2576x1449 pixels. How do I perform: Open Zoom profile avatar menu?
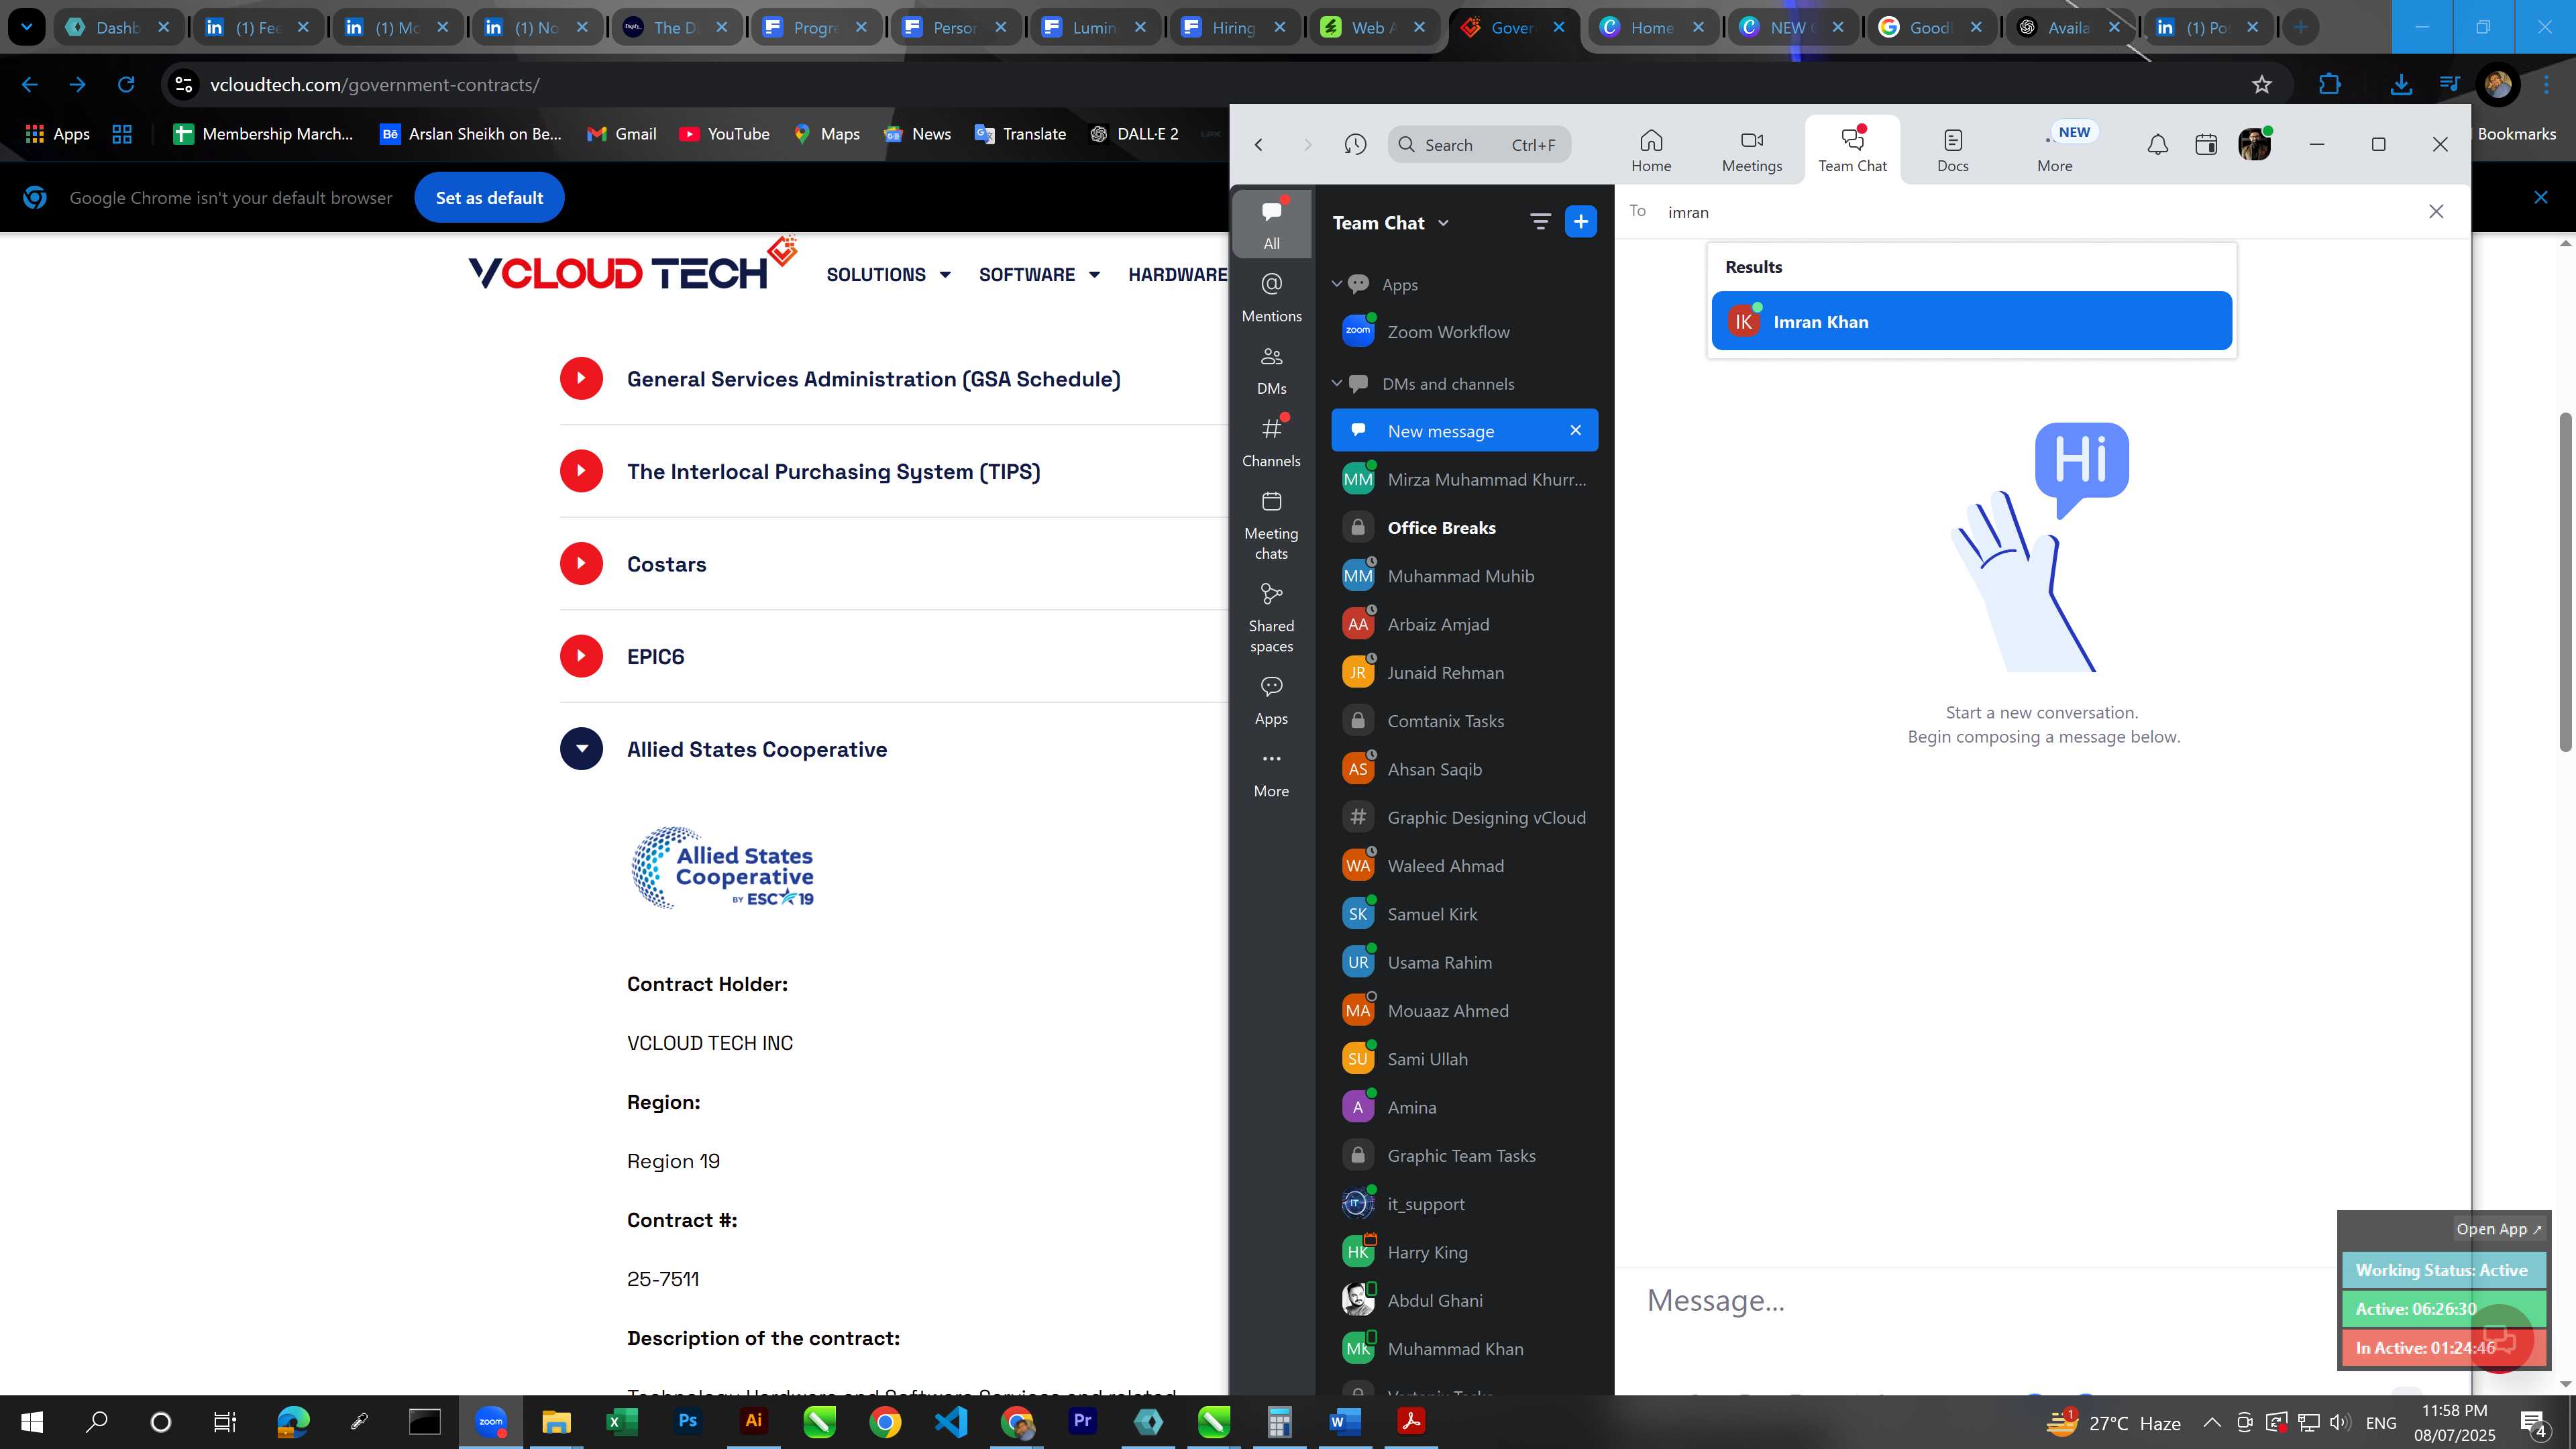click(x=2254, y=145)
